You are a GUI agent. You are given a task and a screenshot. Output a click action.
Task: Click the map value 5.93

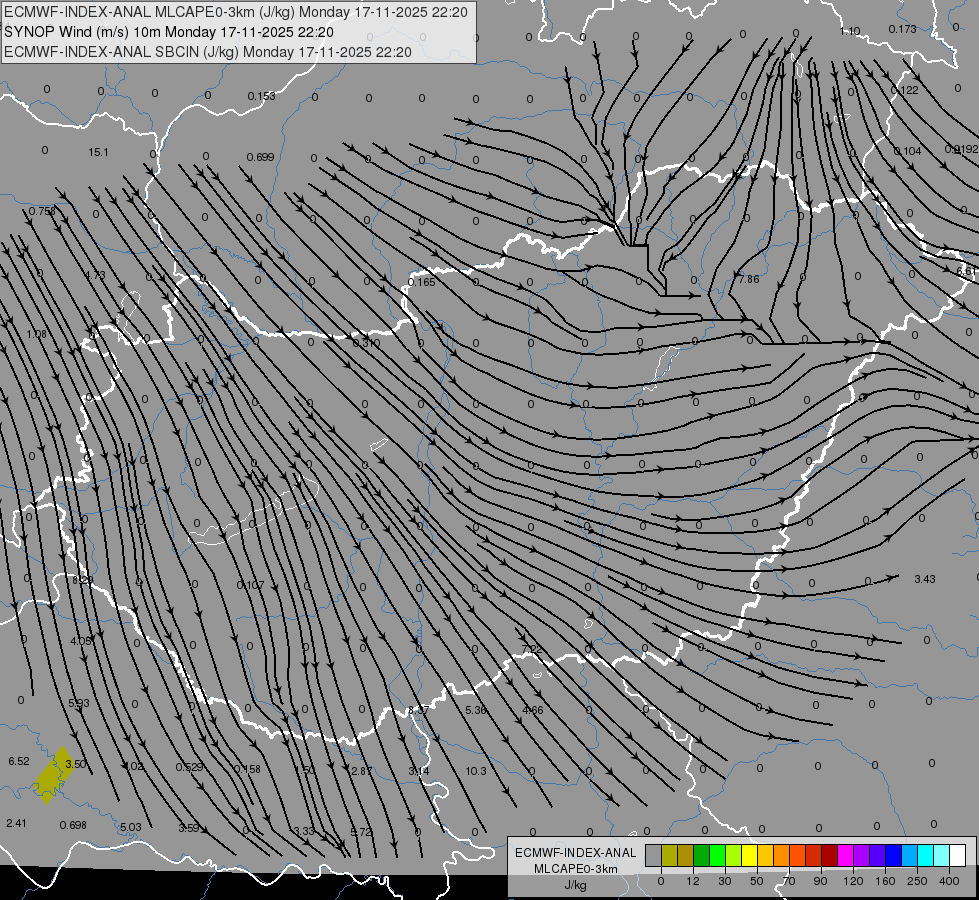coord(79,703)
